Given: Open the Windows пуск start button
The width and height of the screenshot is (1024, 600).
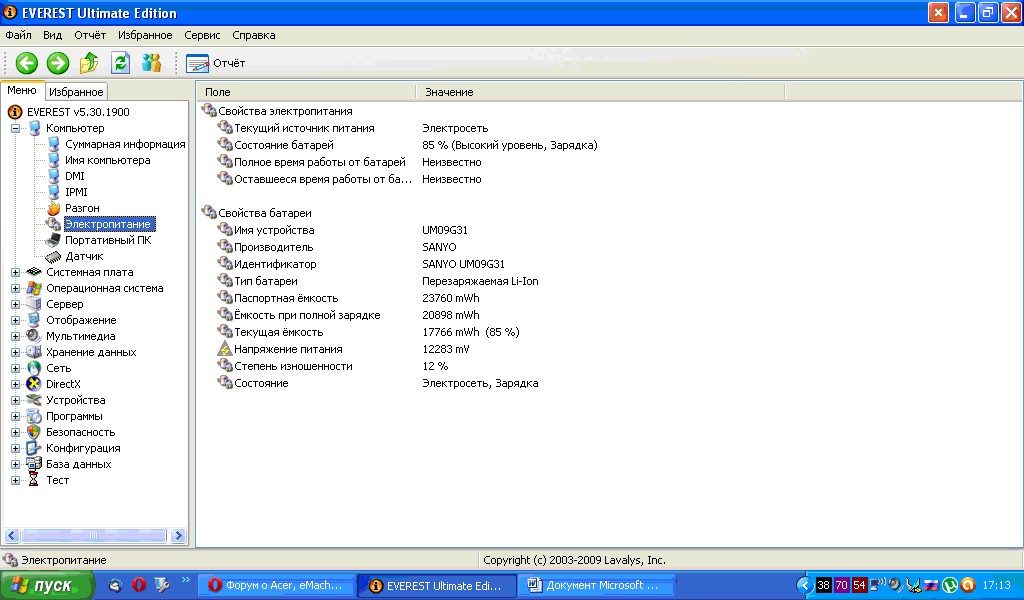Looking at the screenshot, I should point(47,585).
